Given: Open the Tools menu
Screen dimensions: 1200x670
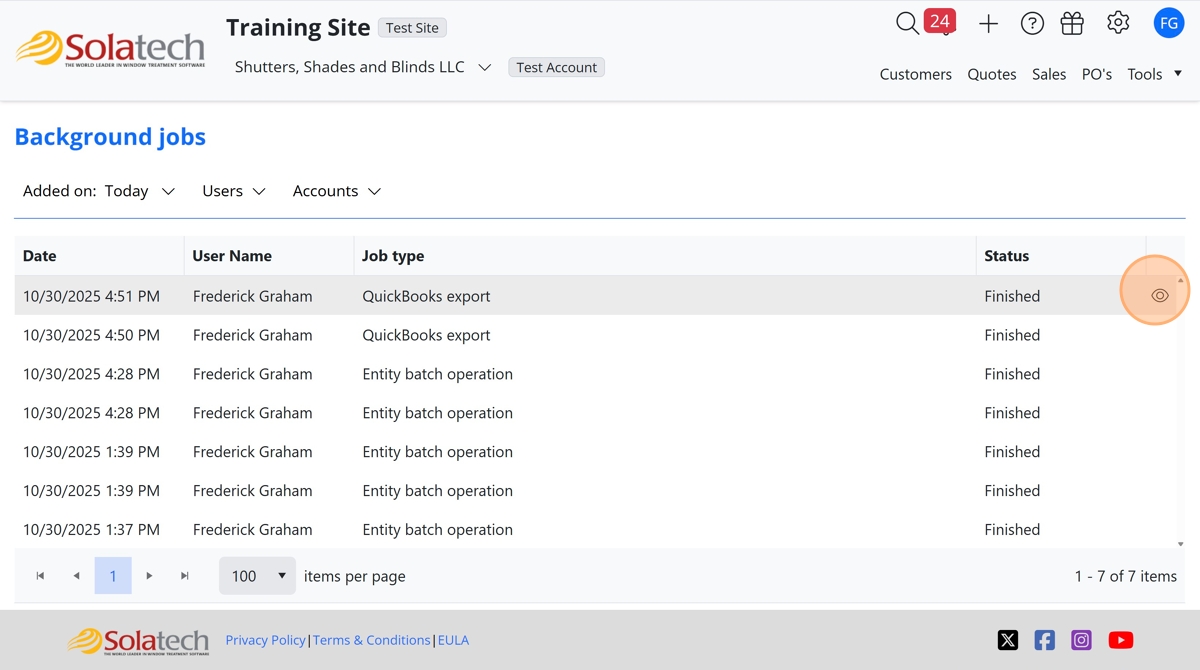Looking at the screenshot, I should 1154,74.
